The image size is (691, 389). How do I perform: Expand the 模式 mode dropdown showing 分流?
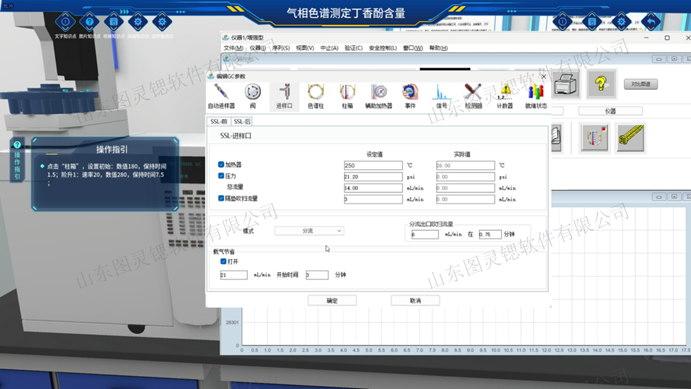pyautogui.click(x=309, y=231)
